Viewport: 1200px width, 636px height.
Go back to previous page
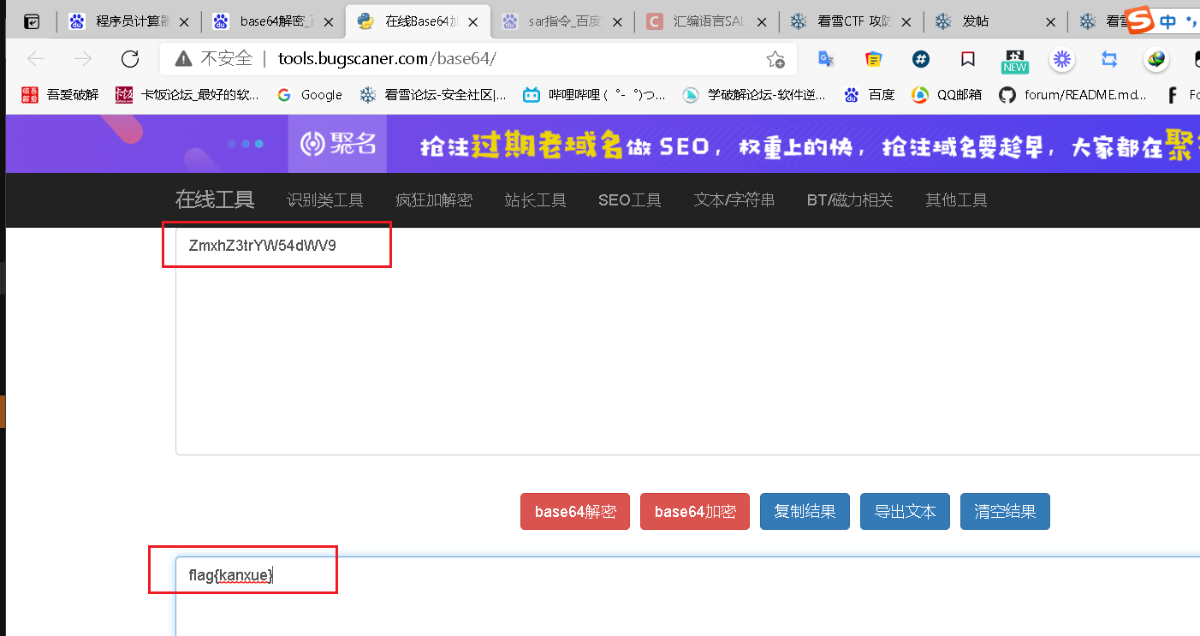tap(35, 59)
